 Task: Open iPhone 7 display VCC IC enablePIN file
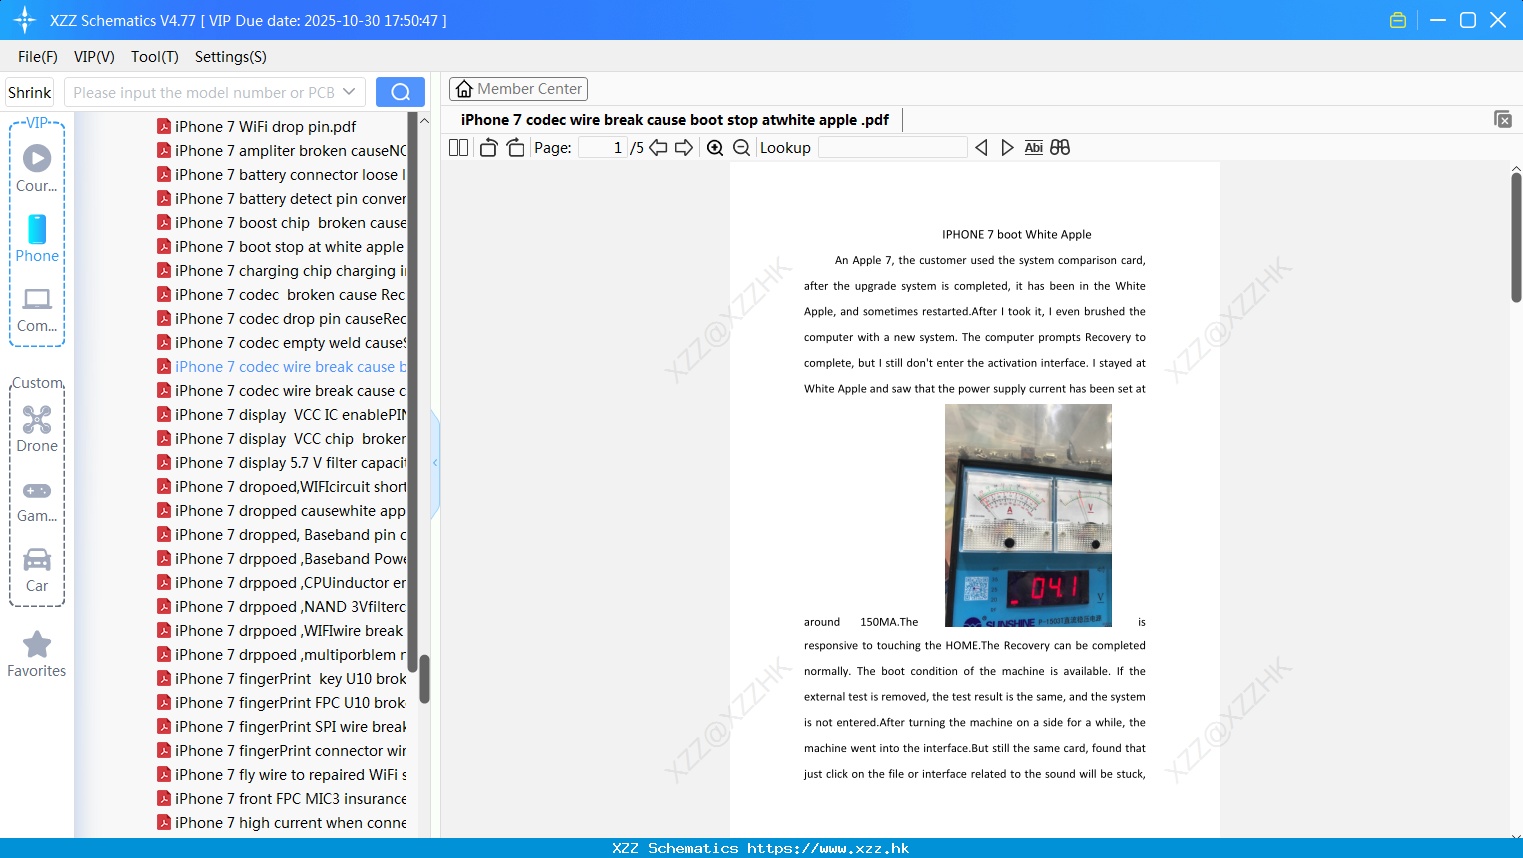click(280, 414)
